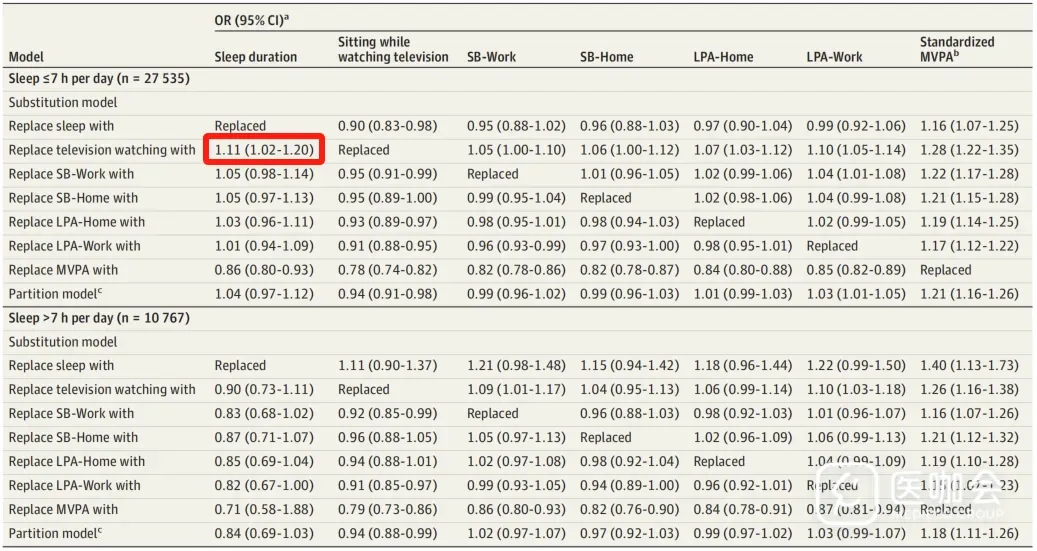The width and height of the screenshot is (1037, 551).
Task: Click the red-highlighted cell 1.11 (1.02-1.20)
Action: [264, 150]
